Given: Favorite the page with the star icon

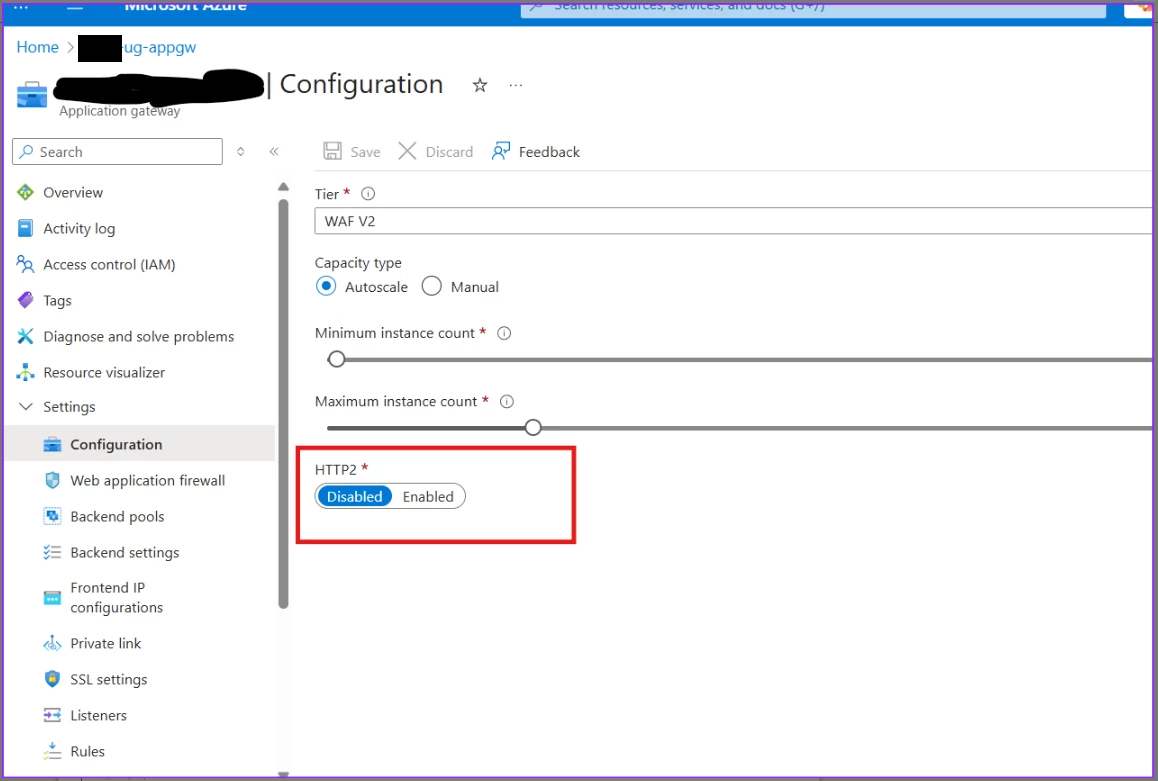Looking at the screenshot, I should tap(480, 86).
